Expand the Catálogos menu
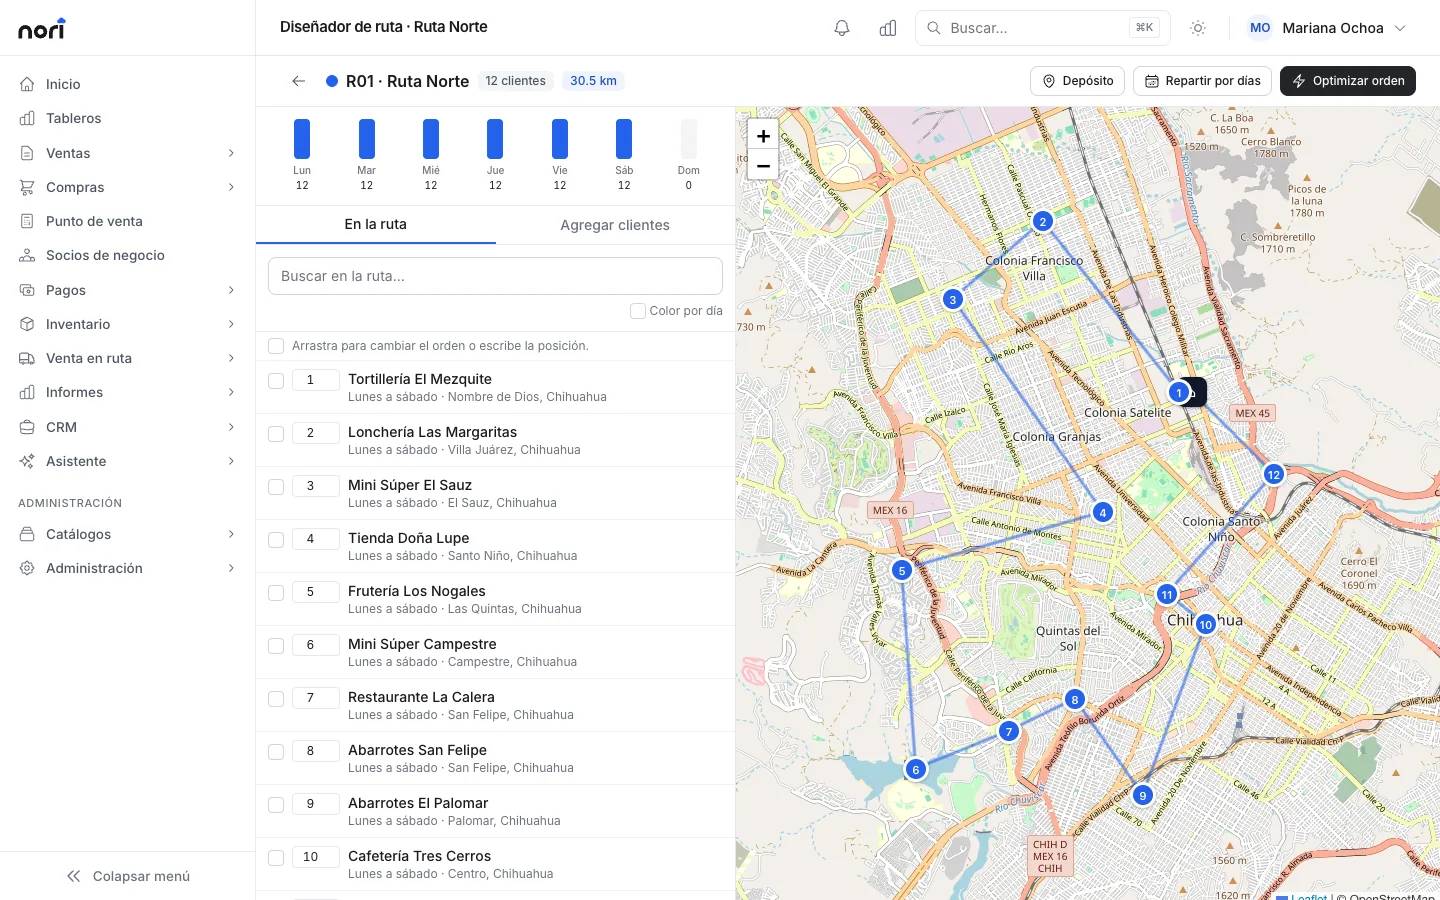This screenshot has width=1440, height=900. point(128,534)
